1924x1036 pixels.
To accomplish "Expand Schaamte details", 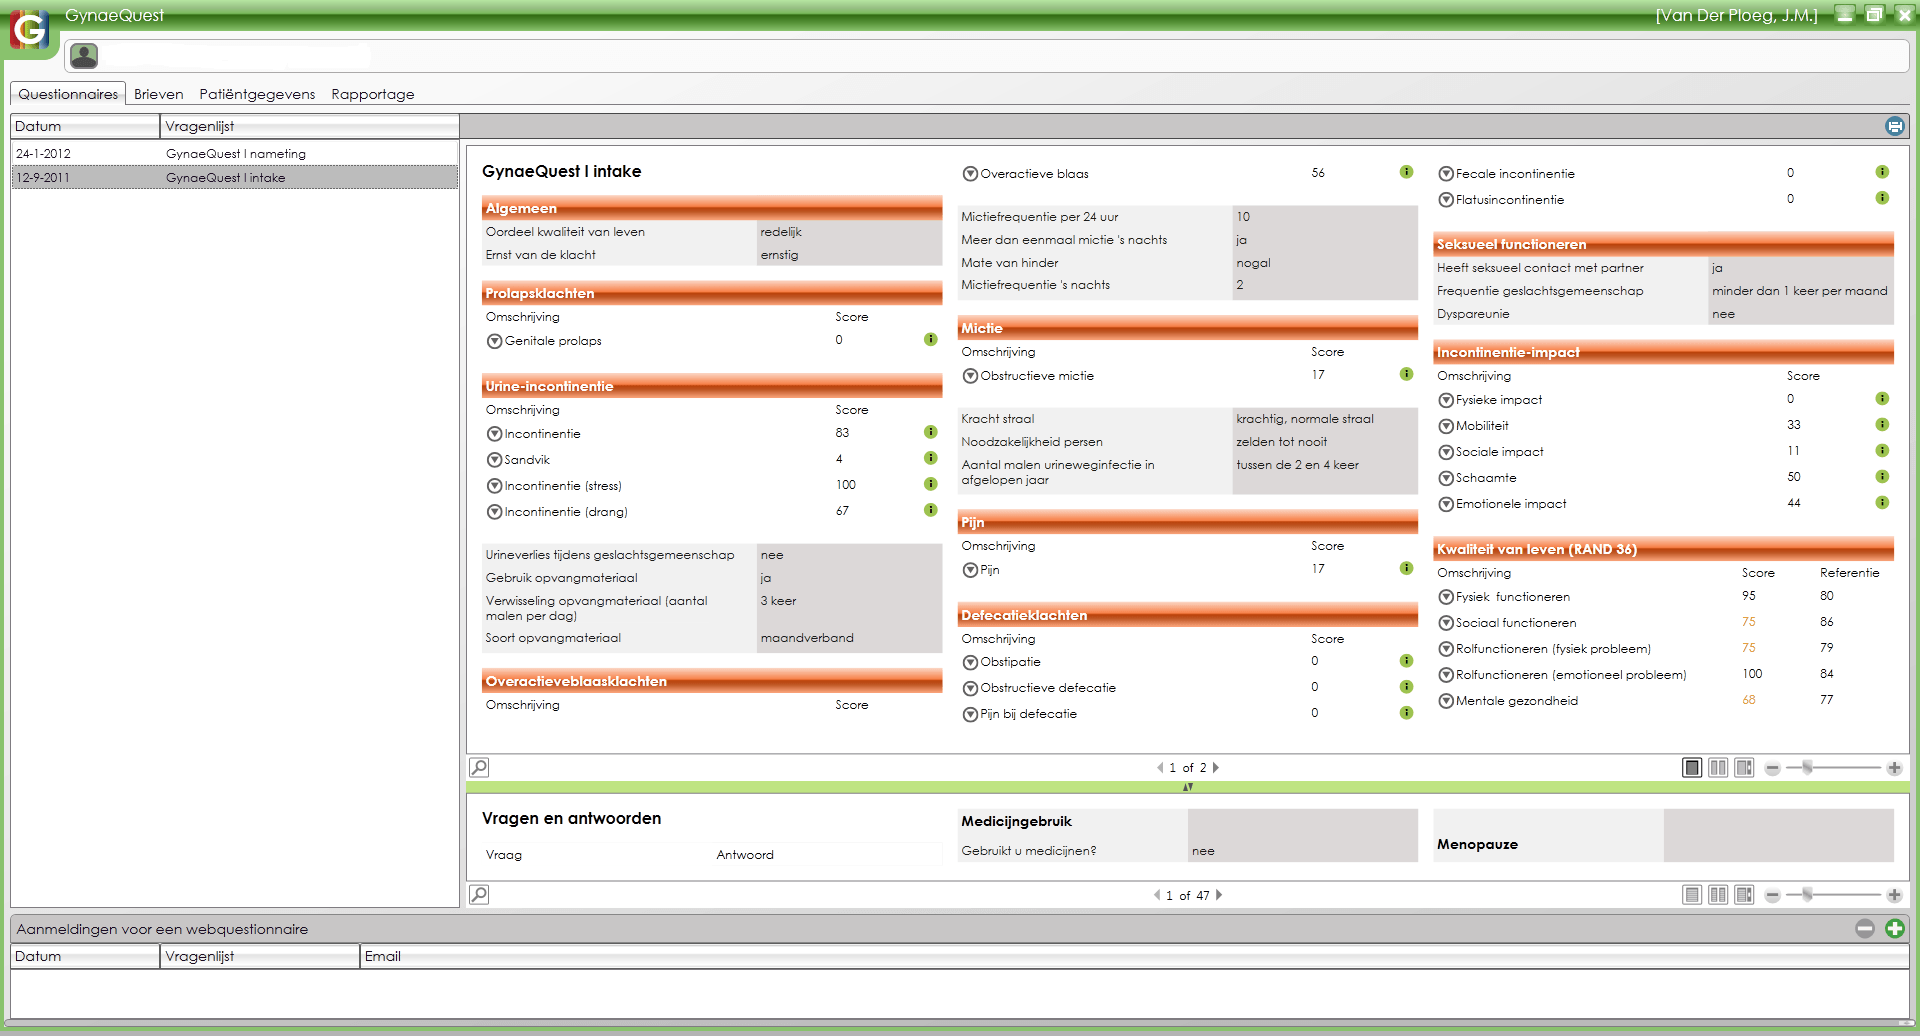I will pyautogui.click(x=1446, y=478).
